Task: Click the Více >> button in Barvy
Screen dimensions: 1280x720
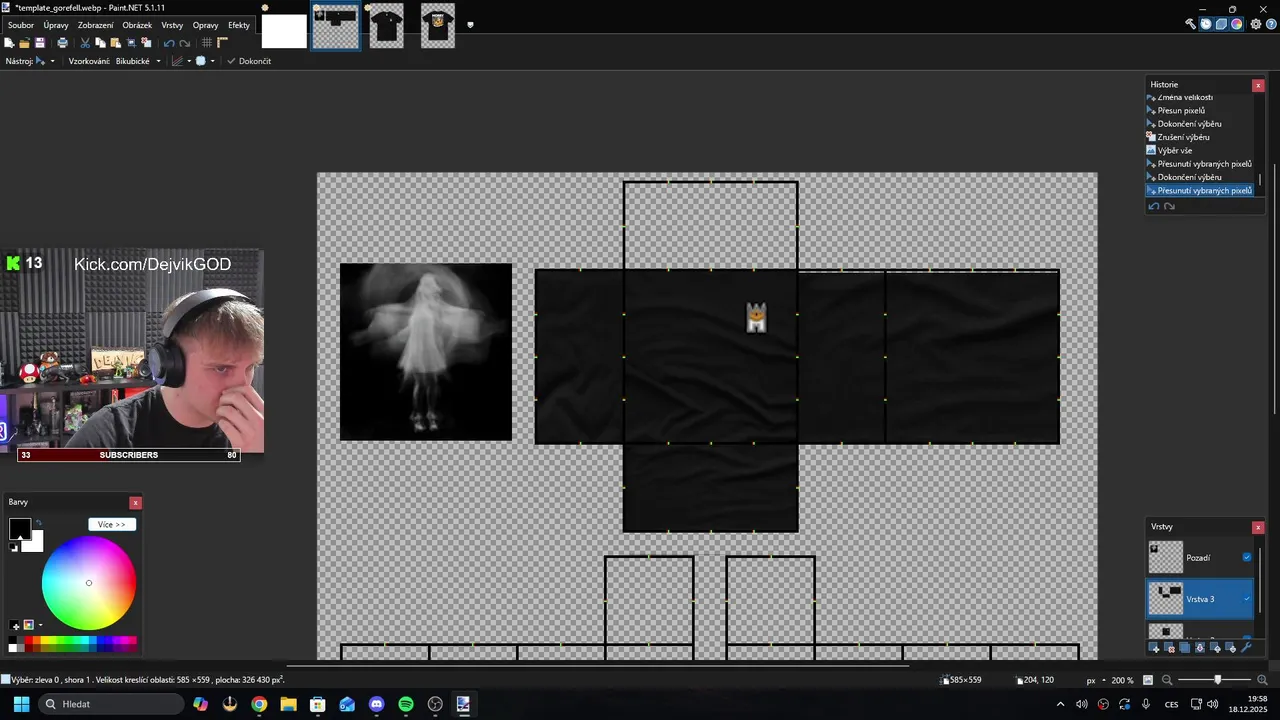Action: [x=112, y=524]
